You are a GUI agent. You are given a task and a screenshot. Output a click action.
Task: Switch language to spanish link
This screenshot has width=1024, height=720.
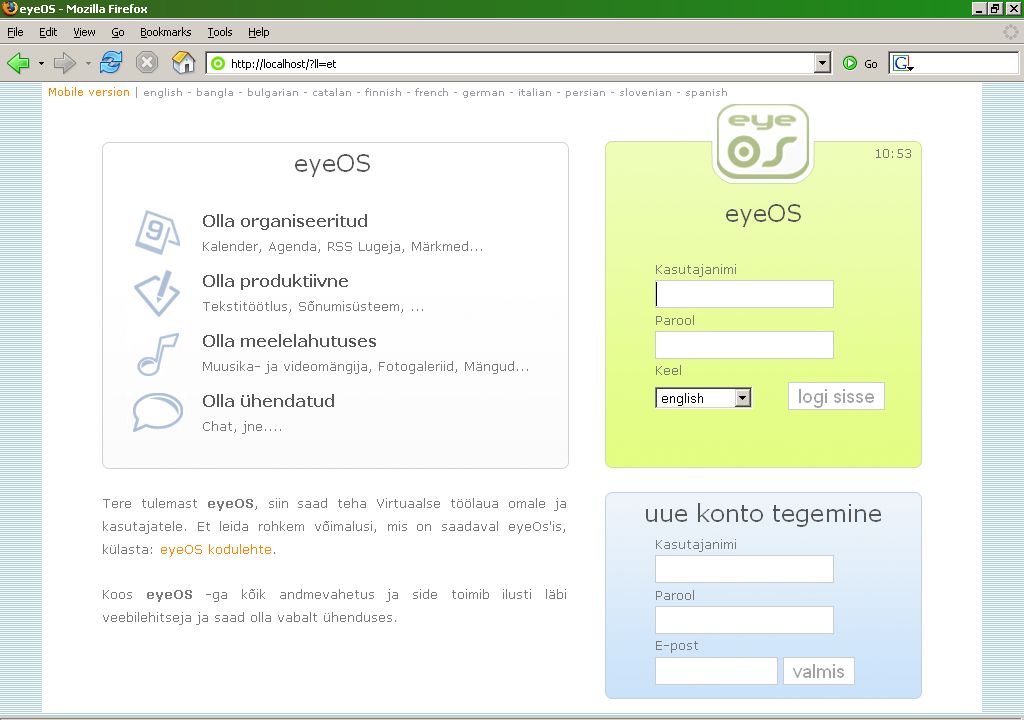pyautogui.click(x=706, y=93)
